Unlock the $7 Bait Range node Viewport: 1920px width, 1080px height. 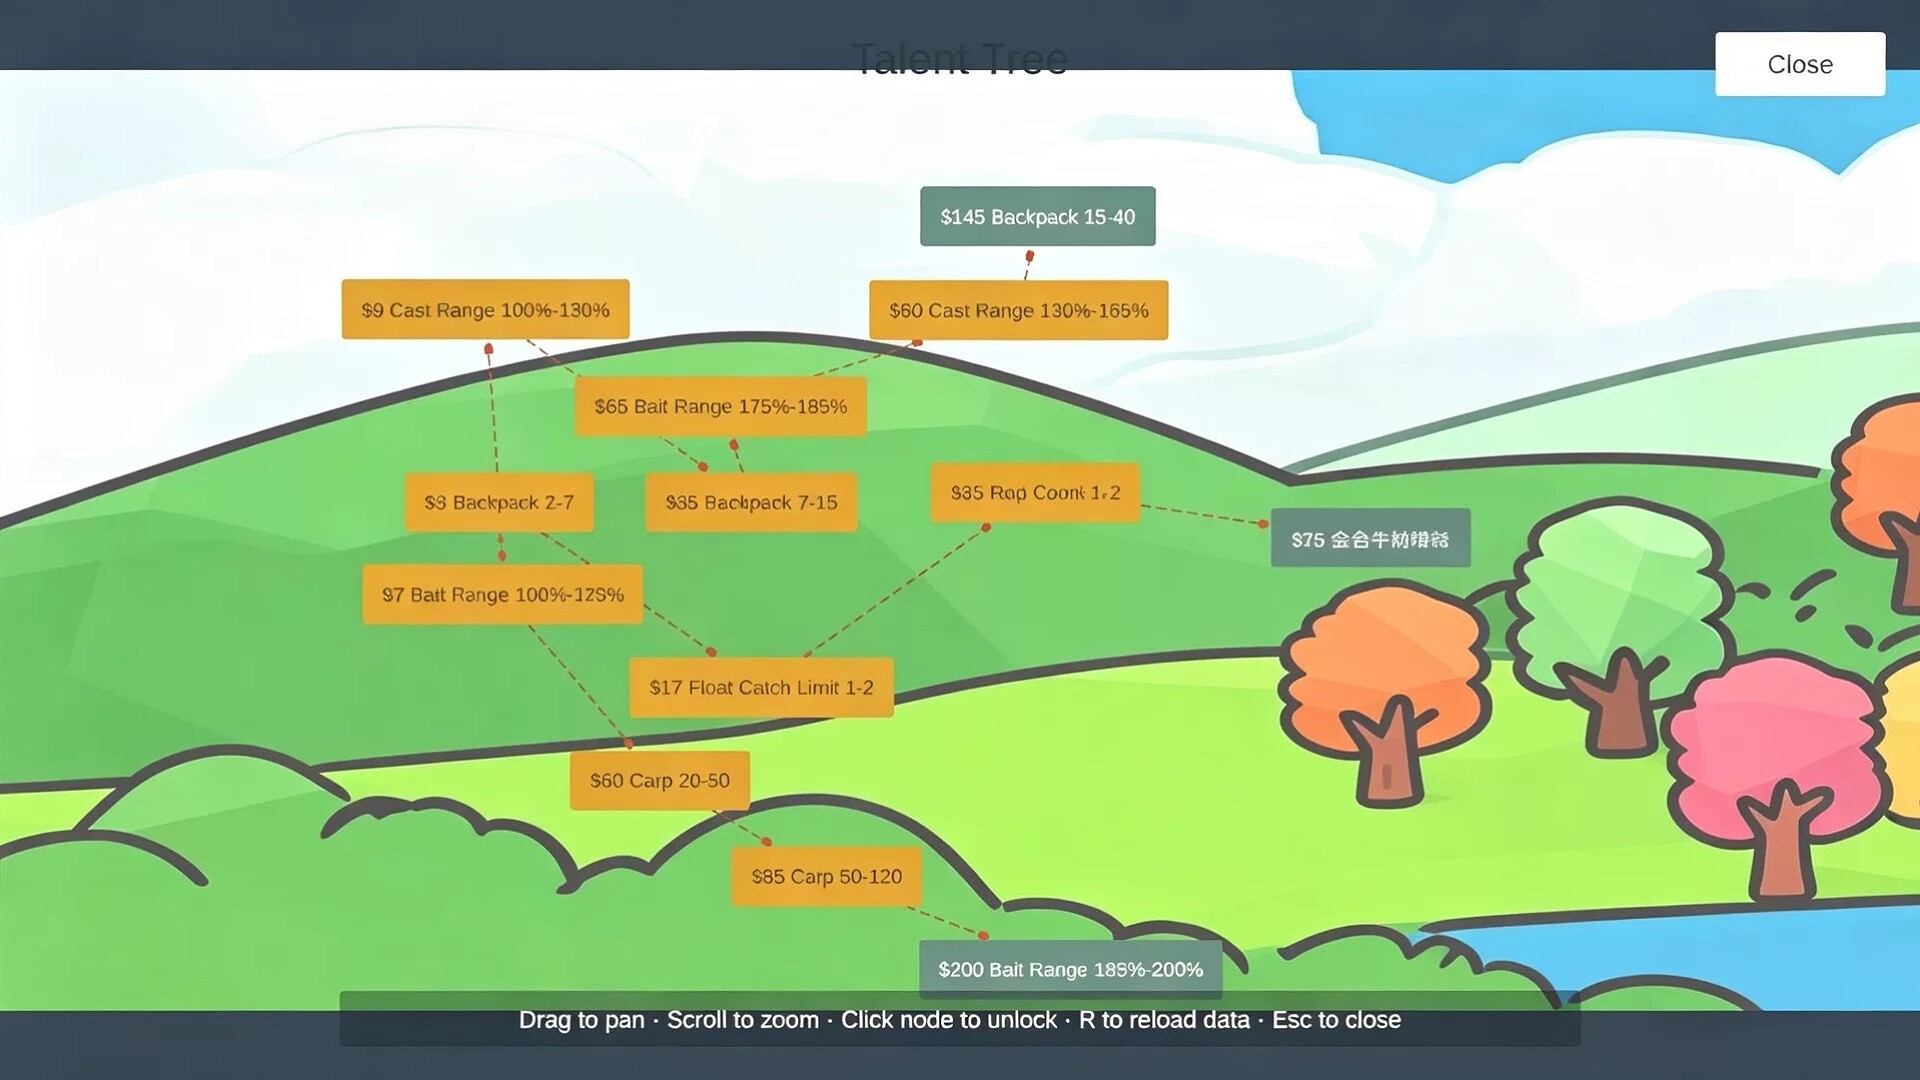coord(502,594)
